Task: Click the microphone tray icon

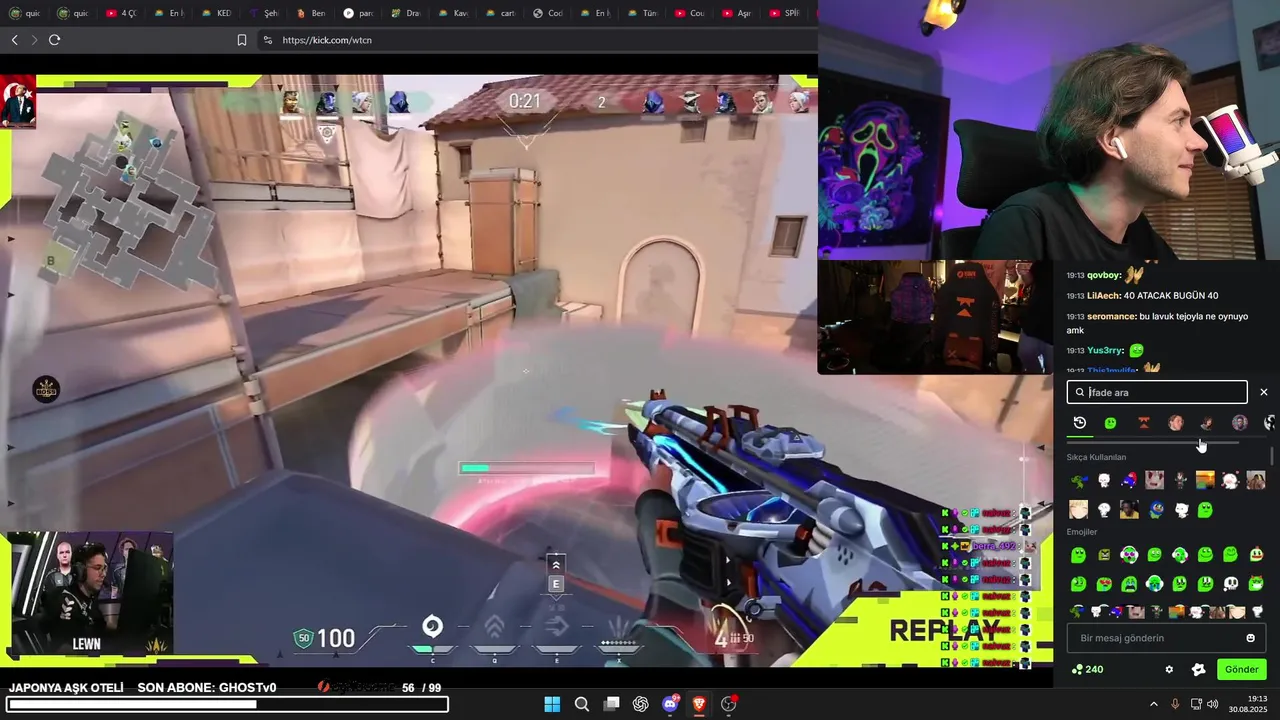Action: (1175, 704)
